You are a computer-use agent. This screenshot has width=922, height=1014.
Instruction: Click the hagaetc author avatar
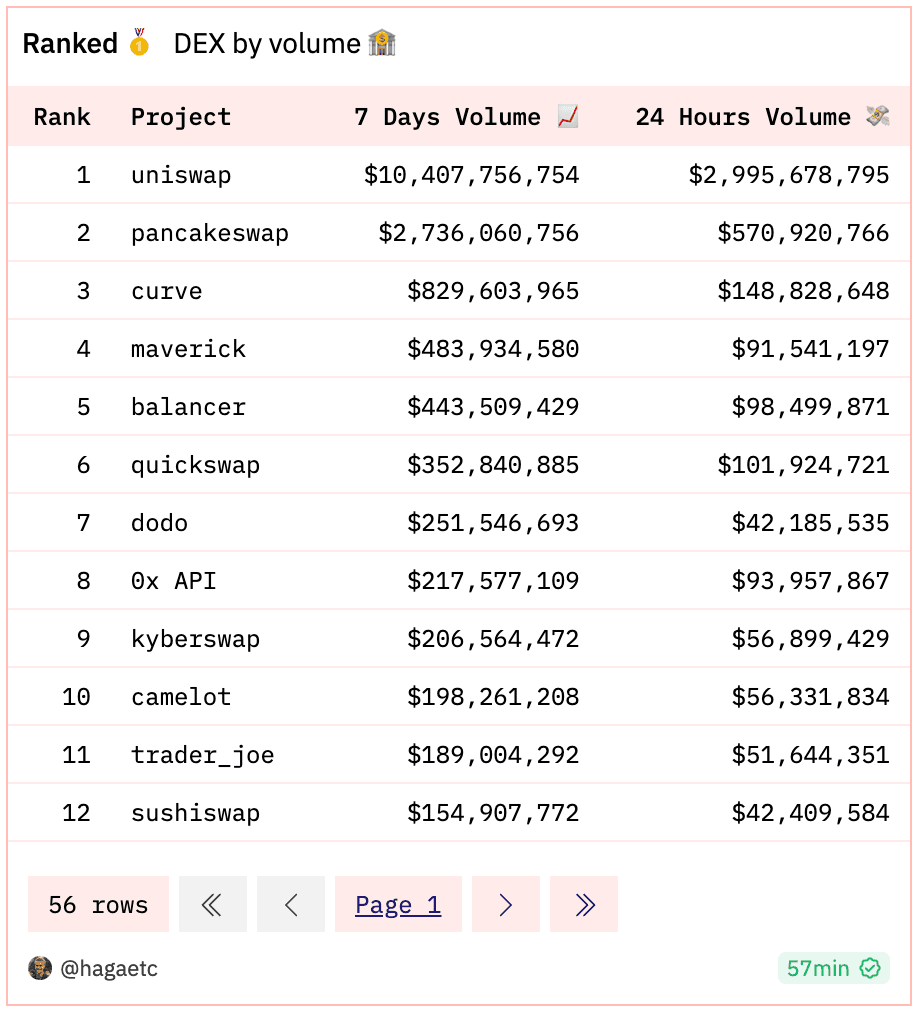click(40, 968)
